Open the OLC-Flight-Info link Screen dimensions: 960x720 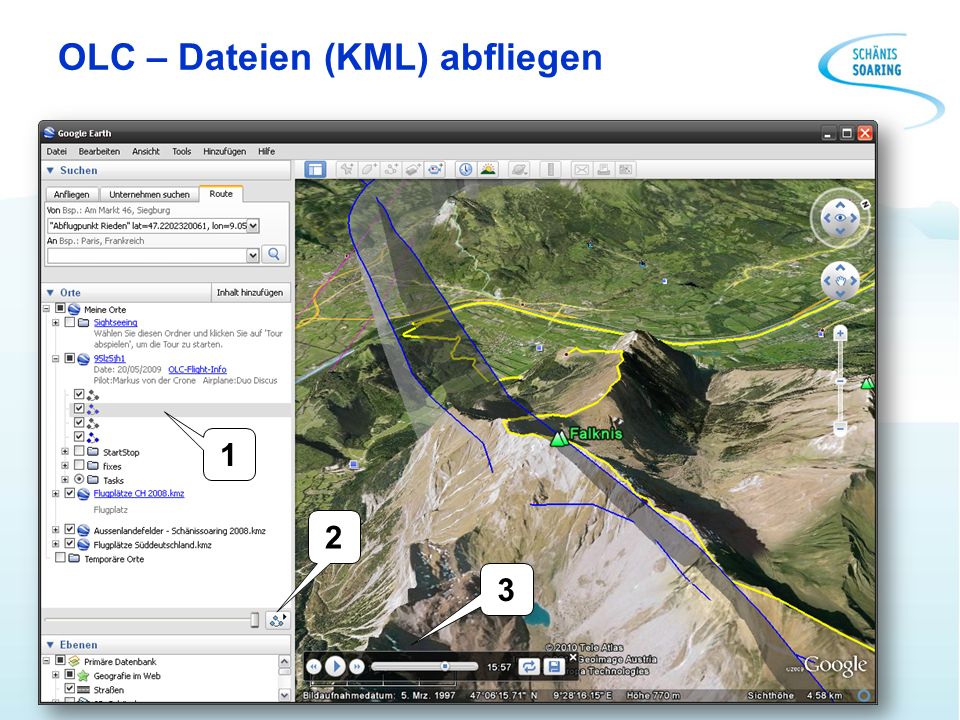[x=197, y=369]
